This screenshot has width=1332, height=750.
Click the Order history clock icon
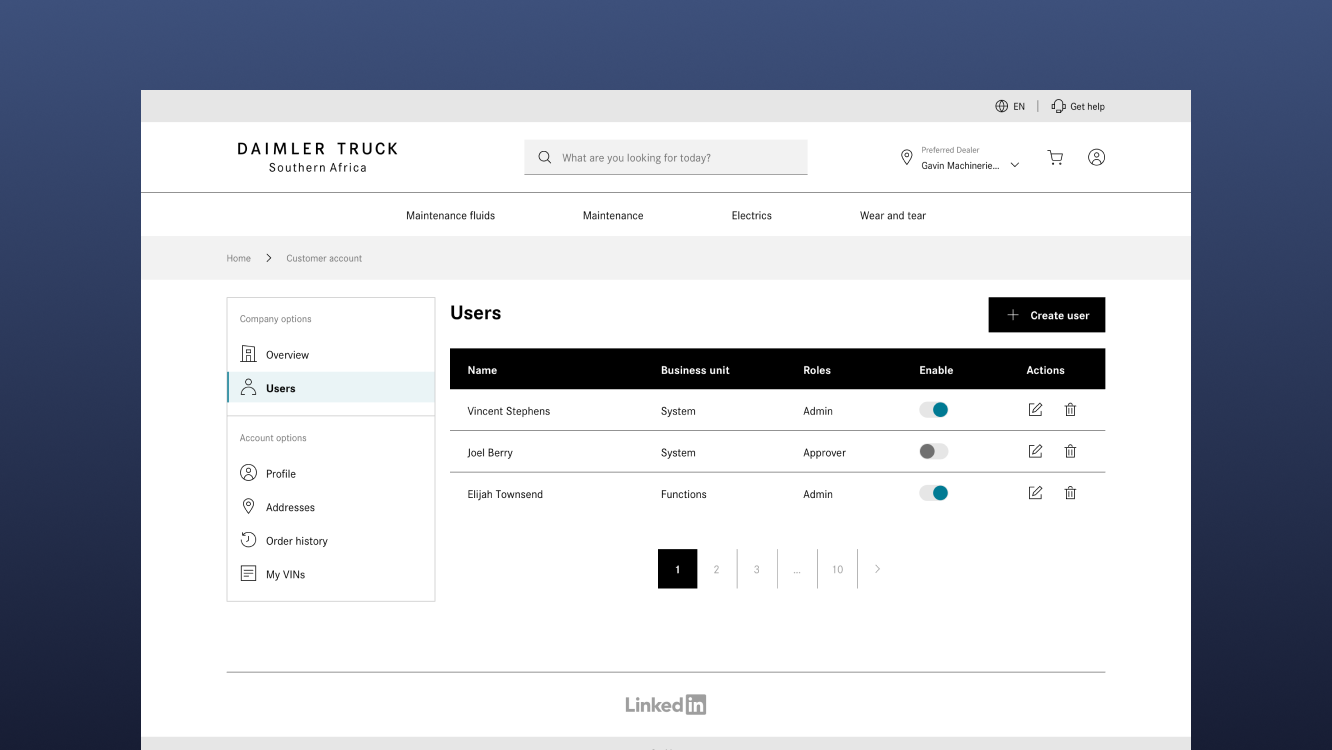coord(249,540)
